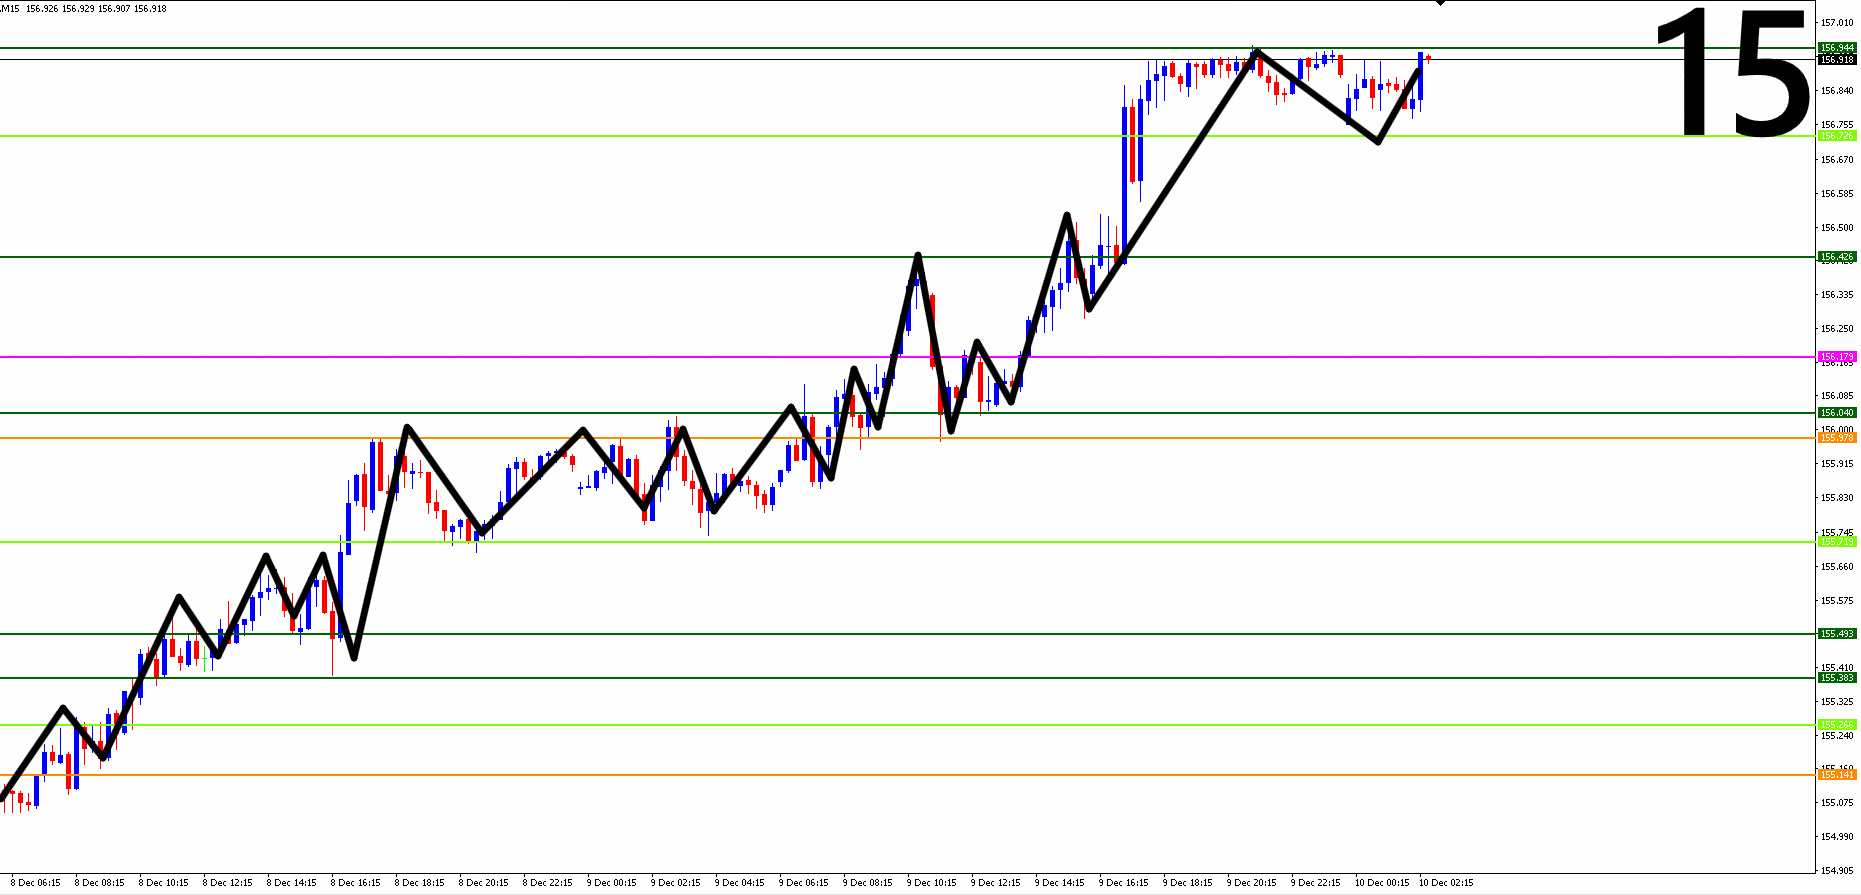Click the 156.944 dark green price tag
This screenshot has width=1861, height=895.
1837,48
